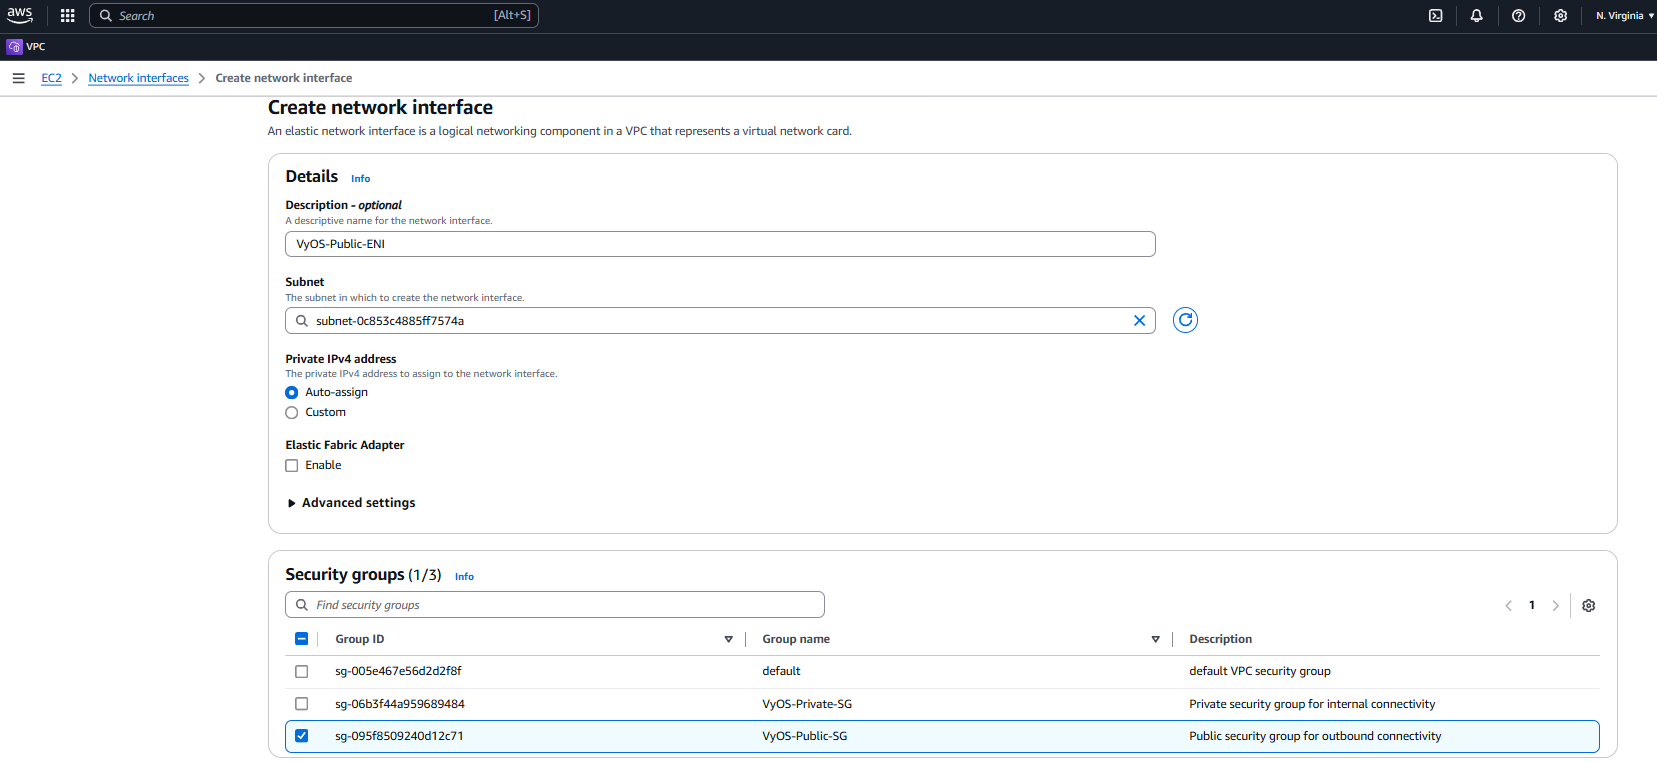Open the N. Virginia region dropdown
1657x762 pixels.
(x=1624, y=16)
